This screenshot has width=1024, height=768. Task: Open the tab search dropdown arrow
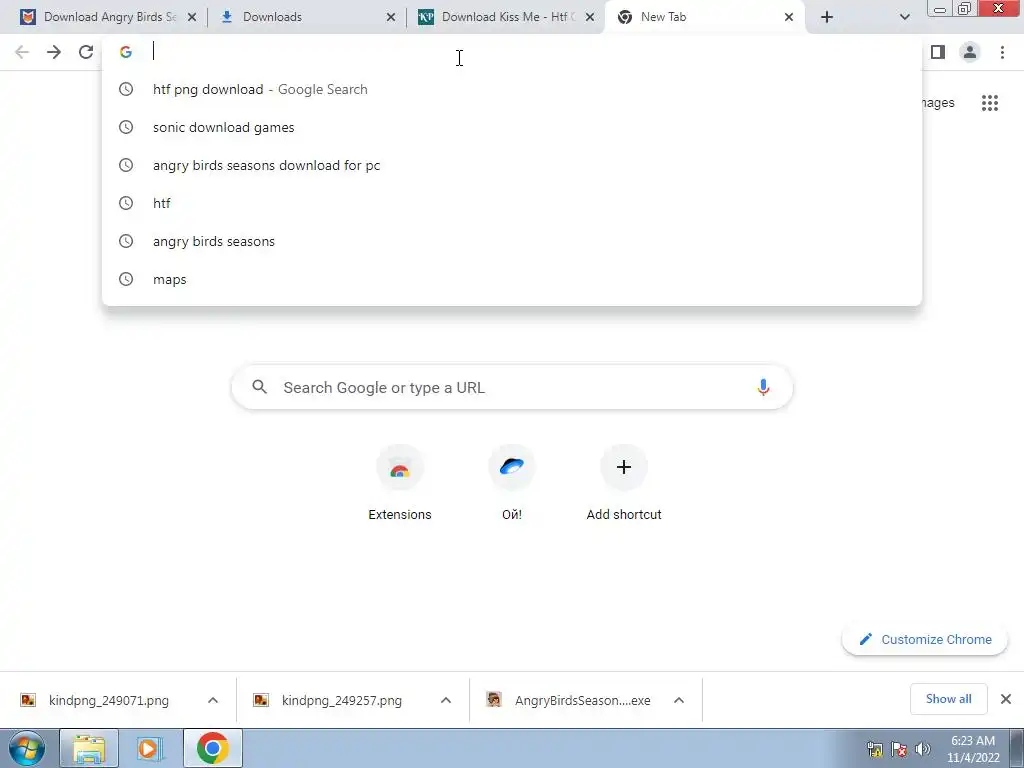[x=904, y=17]
